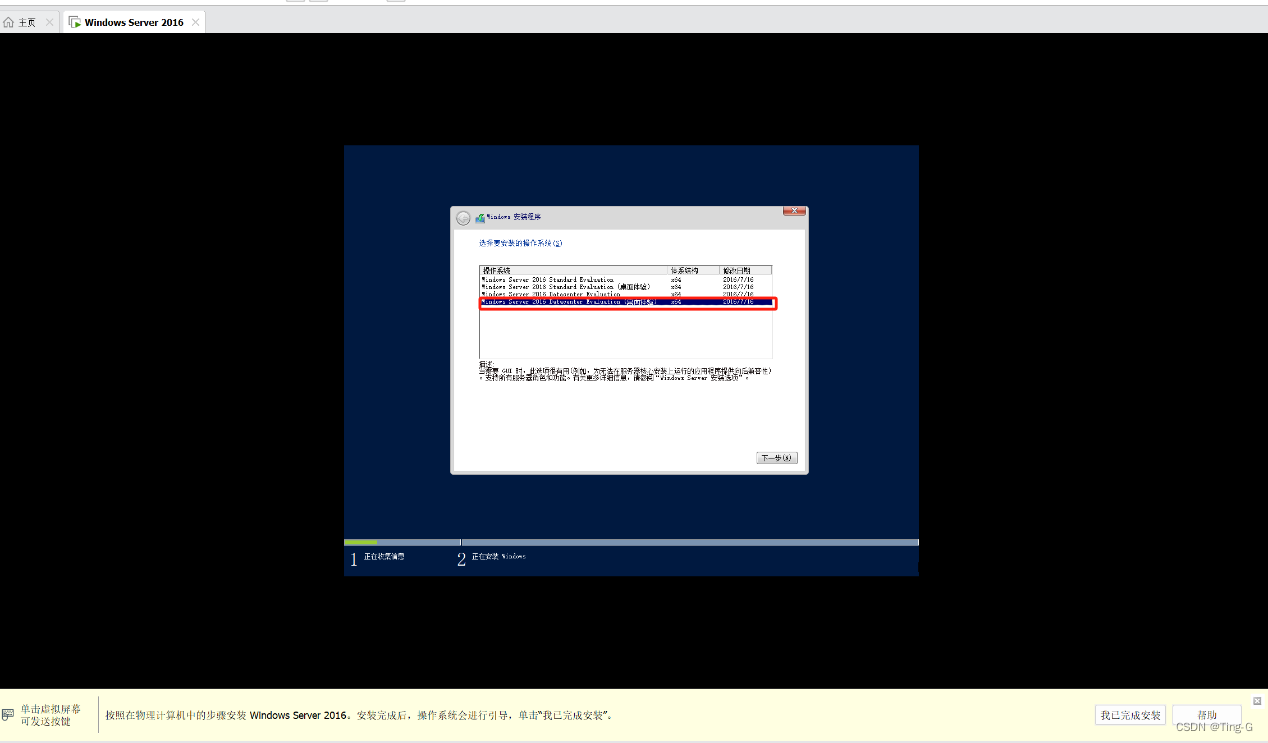Click the 操作系统 column header
This screenshot has height=743, width=1268.
click(574, 271)
